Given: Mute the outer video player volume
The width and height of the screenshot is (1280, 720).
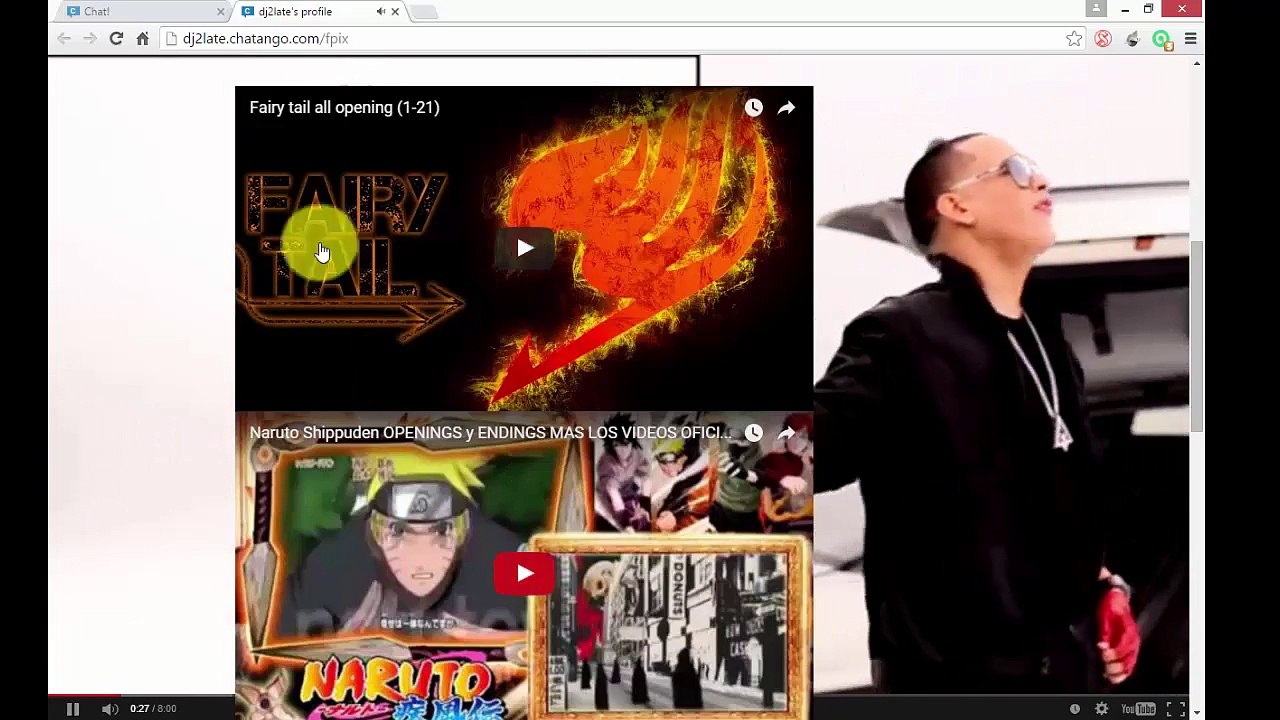Looking at the screenshot, I should [x=110, y=709].
